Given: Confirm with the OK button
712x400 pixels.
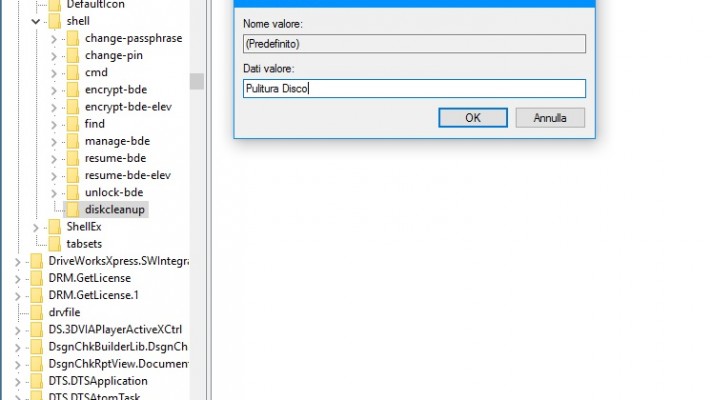Looking at the screenshot, I should (473, 118).
